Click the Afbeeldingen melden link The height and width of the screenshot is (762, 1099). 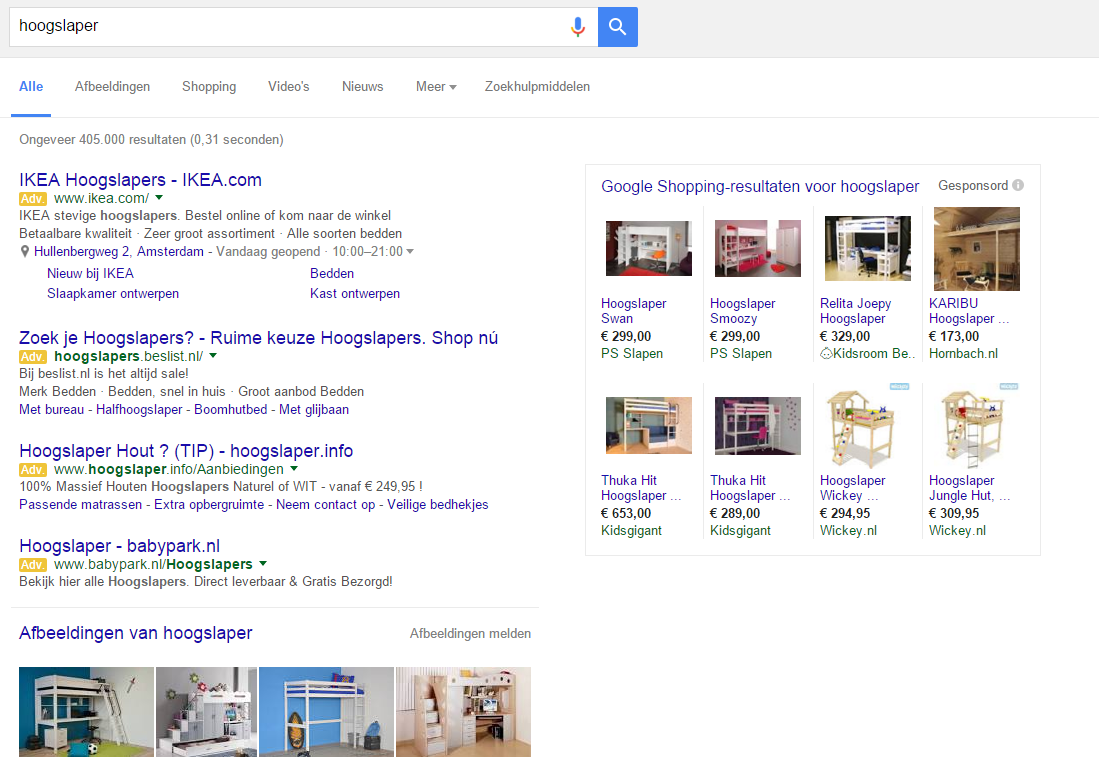470,633
